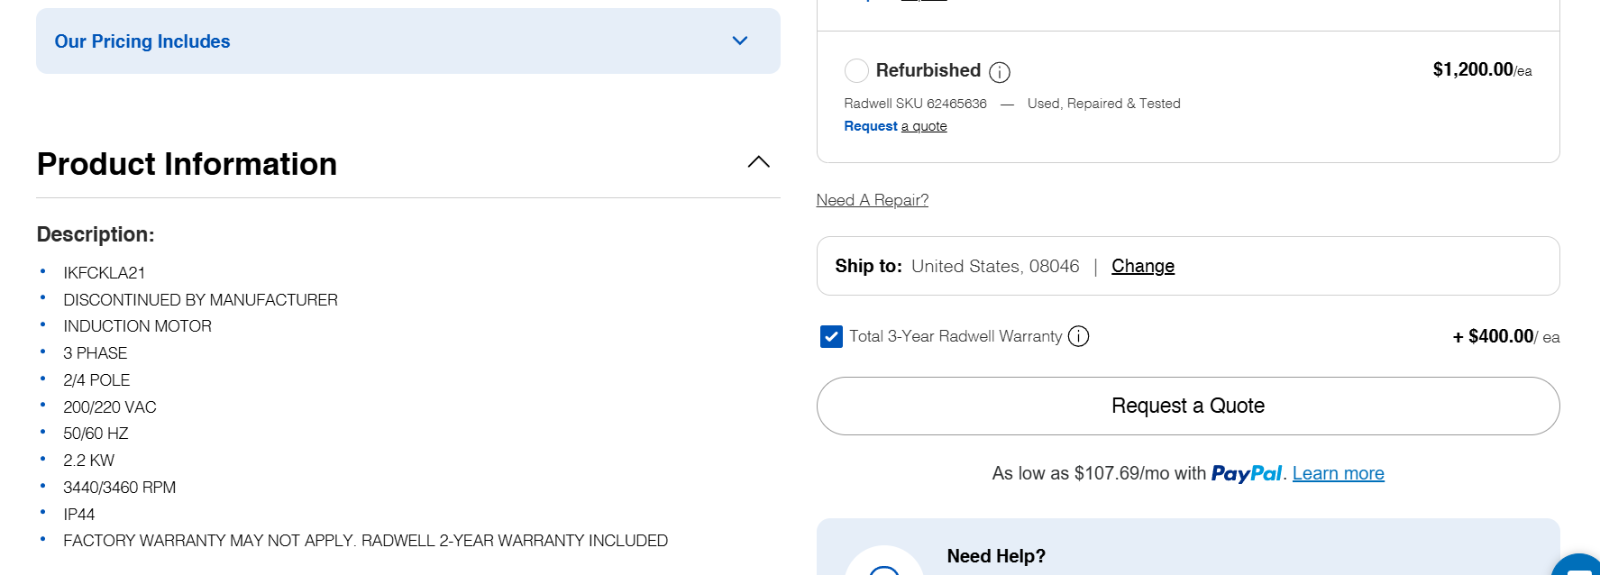Click the Our Pricing Includes title text
The image size is (1600, 575).
click(142, 41)
